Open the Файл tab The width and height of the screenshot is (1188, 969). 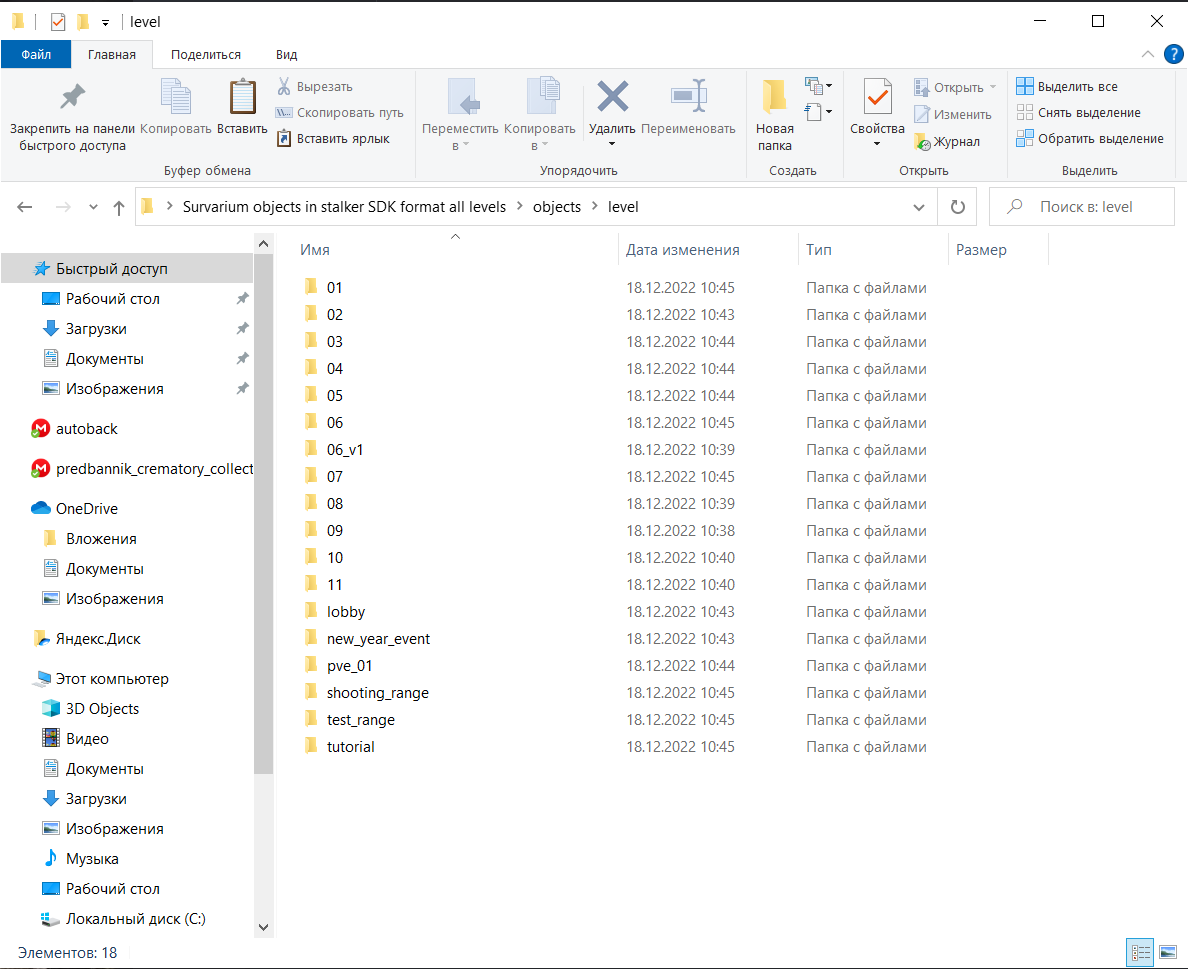(36, 55)
